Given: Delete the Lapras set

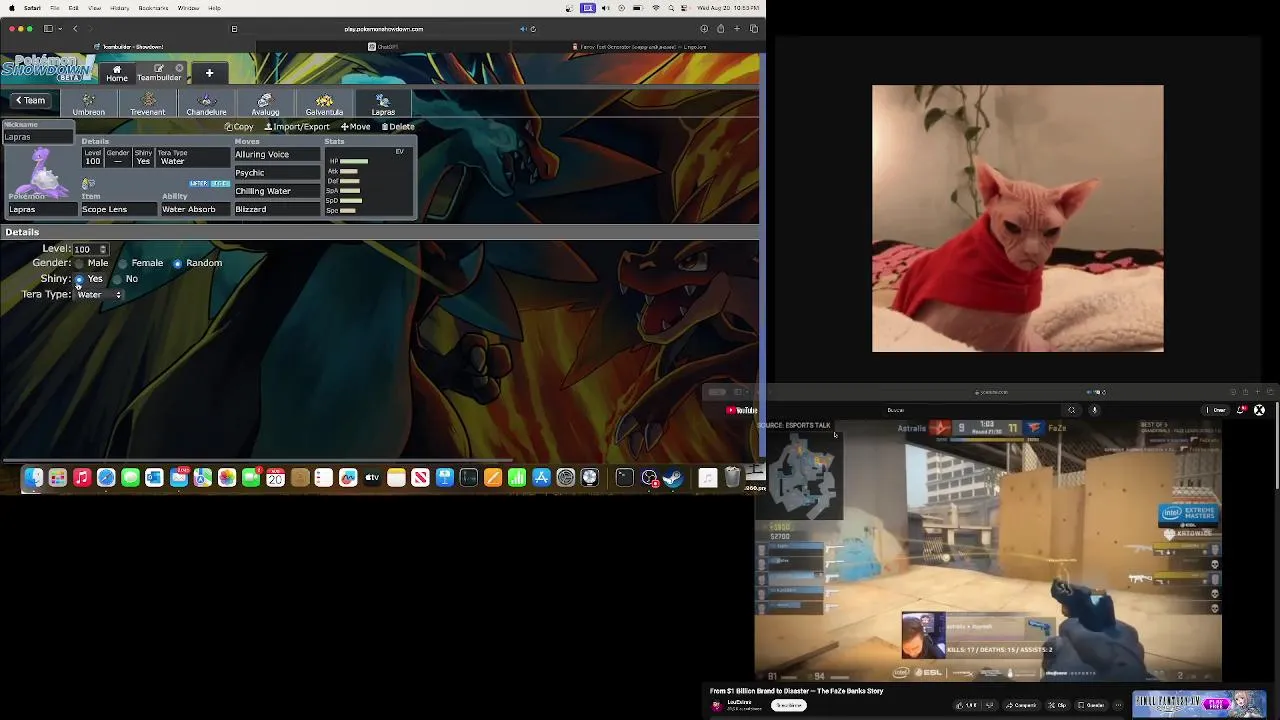Looking at the screenshot, I should [398, 127].
